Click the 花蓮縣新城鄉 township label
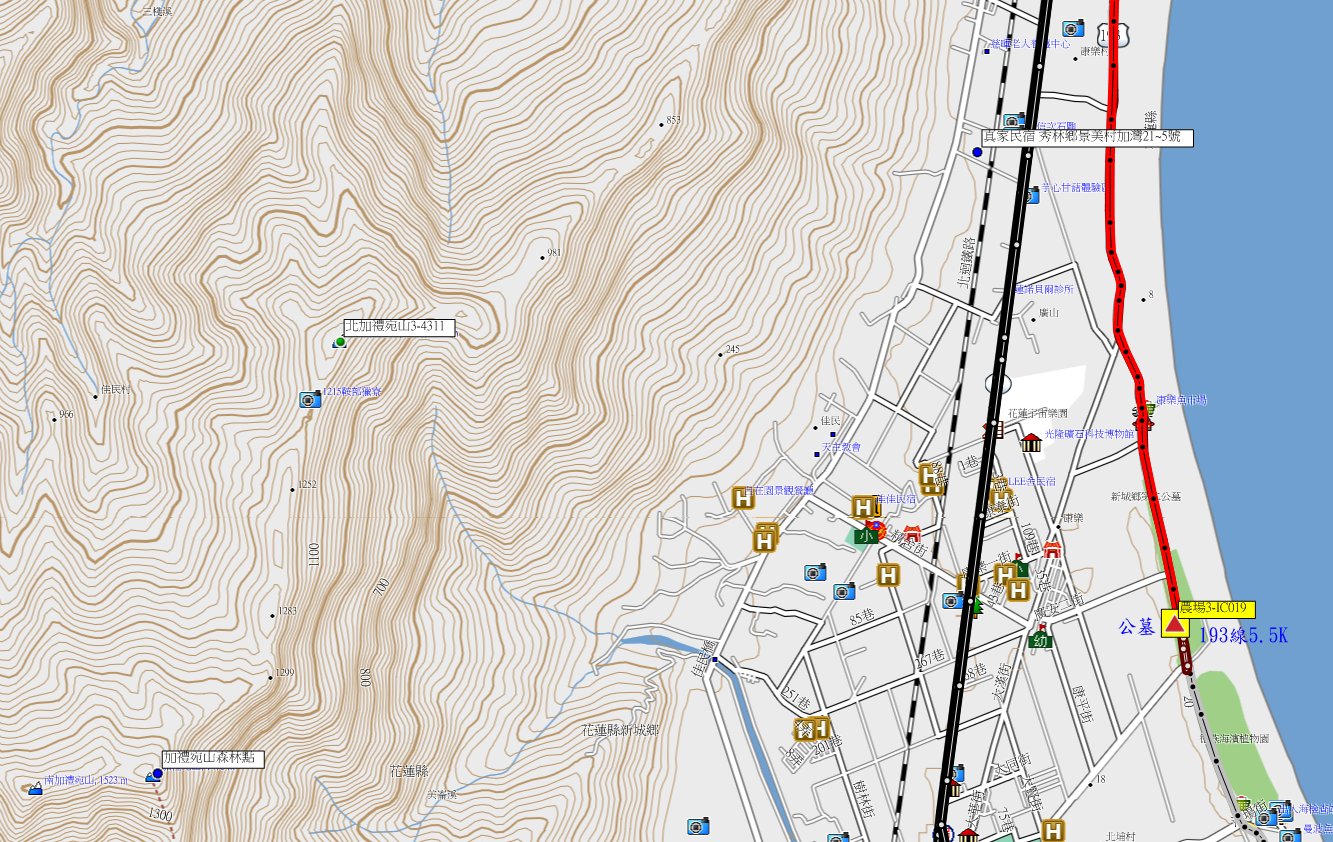Screen dimensions: 1333x842 [620, 731]
